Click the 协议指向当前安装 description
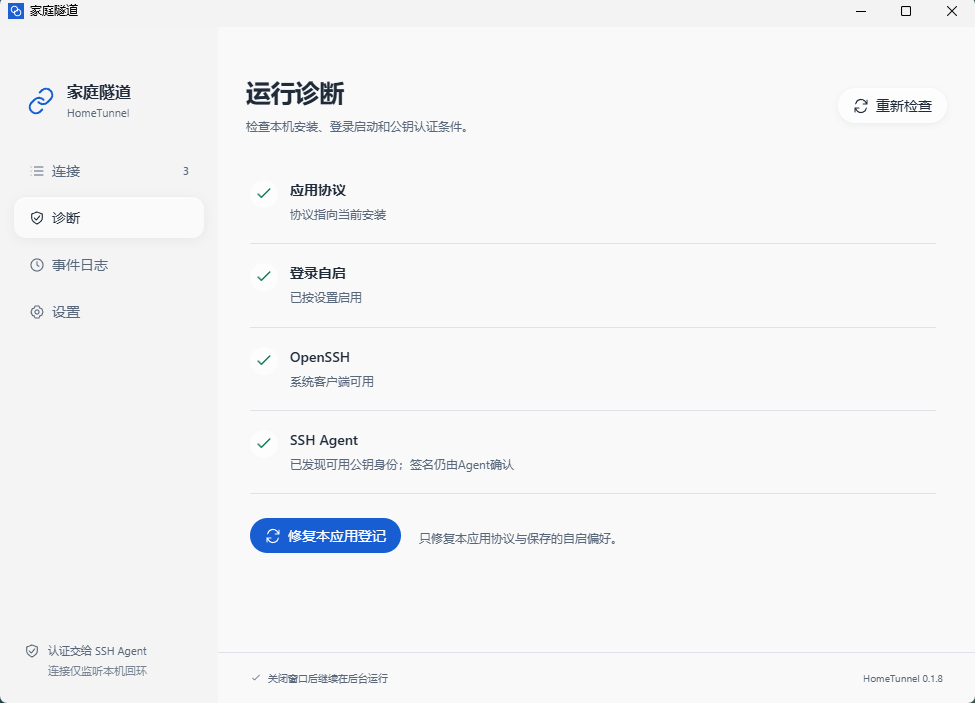 [x=338, y=215]
